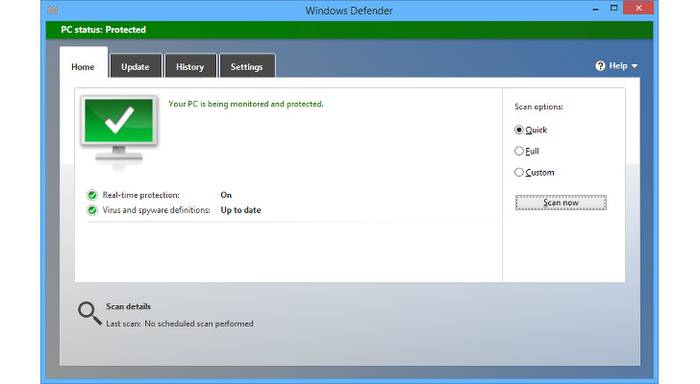Open the Settings tab
The image size is (700, 384).
tap(246, 67)
